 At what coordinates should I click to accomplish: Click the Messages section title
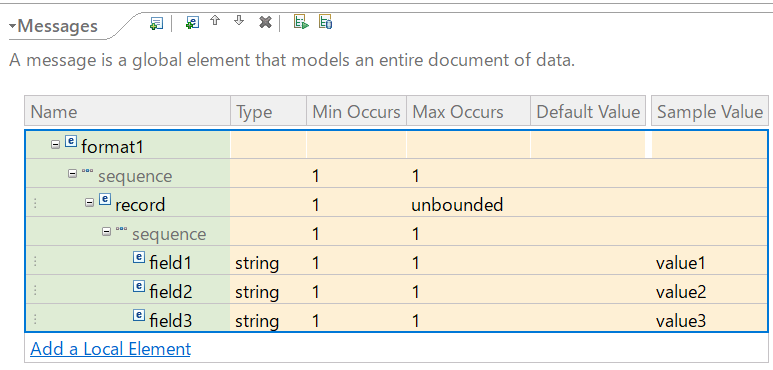tap(57, 26)
